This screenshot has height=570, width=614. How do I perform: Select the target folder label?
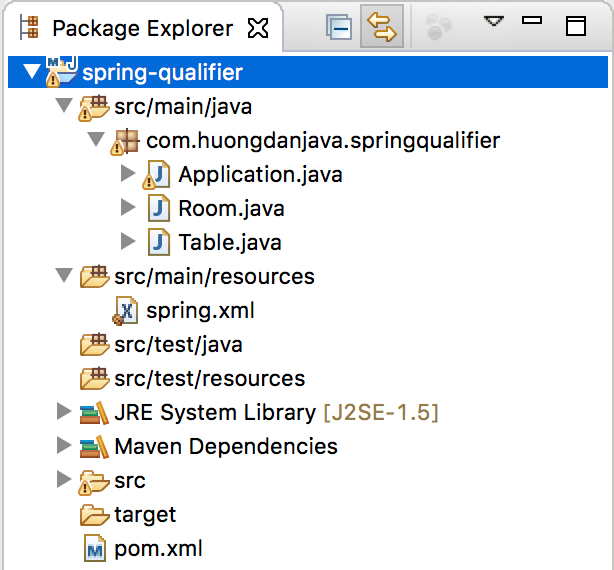(x=145, y=516)
